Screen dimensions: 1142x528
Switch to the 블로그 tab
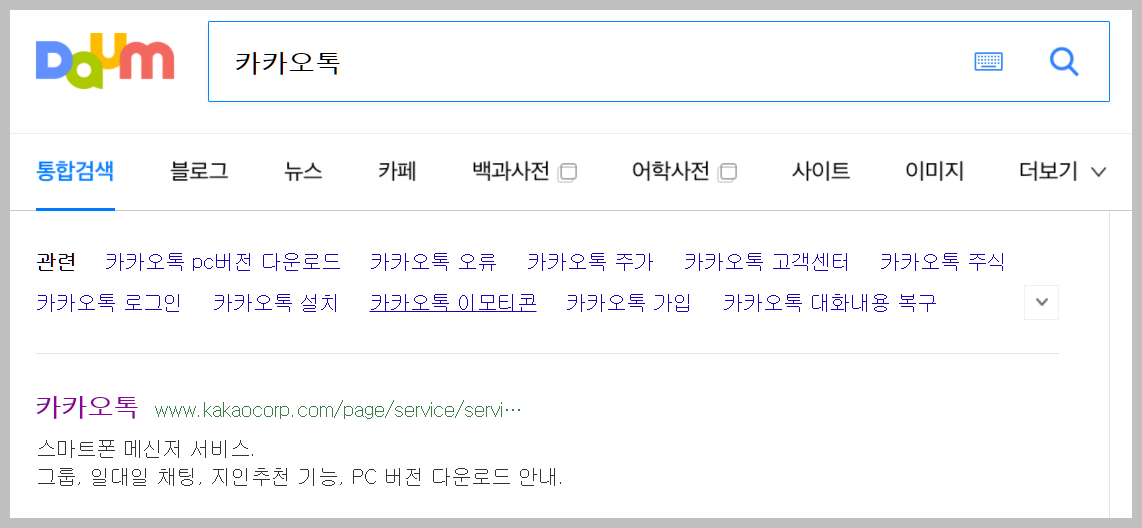[x=199, y=172]
